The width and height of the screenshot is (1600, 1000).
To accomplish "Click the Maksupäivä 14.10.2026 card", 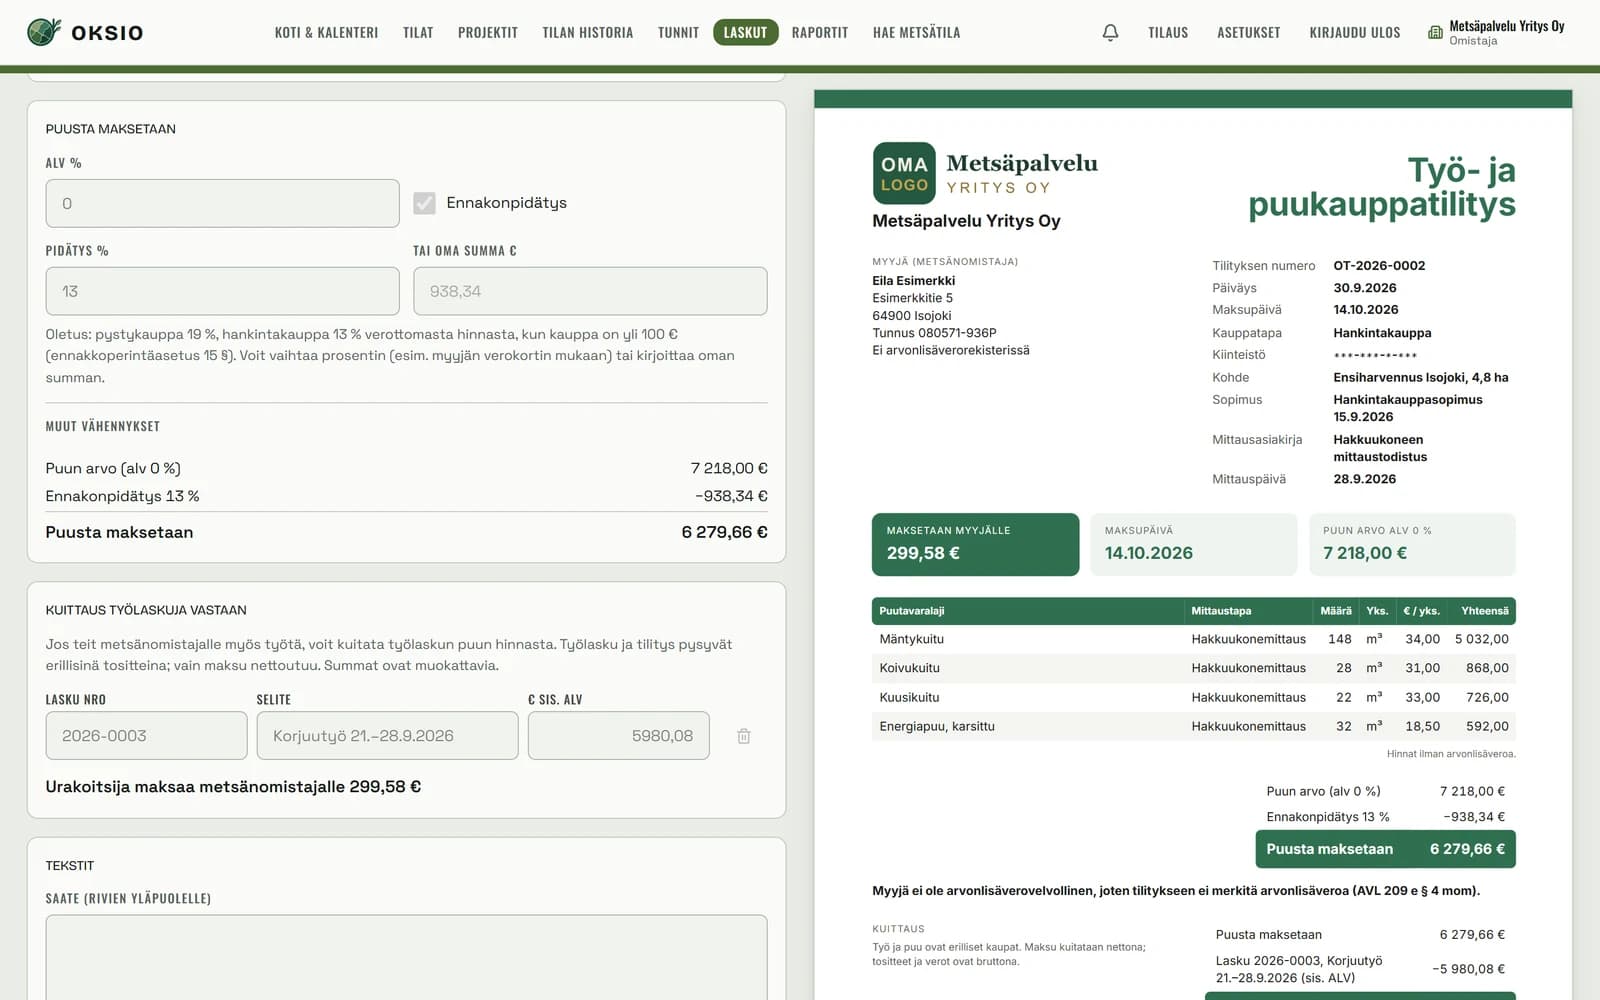I will coord(1193,544).
